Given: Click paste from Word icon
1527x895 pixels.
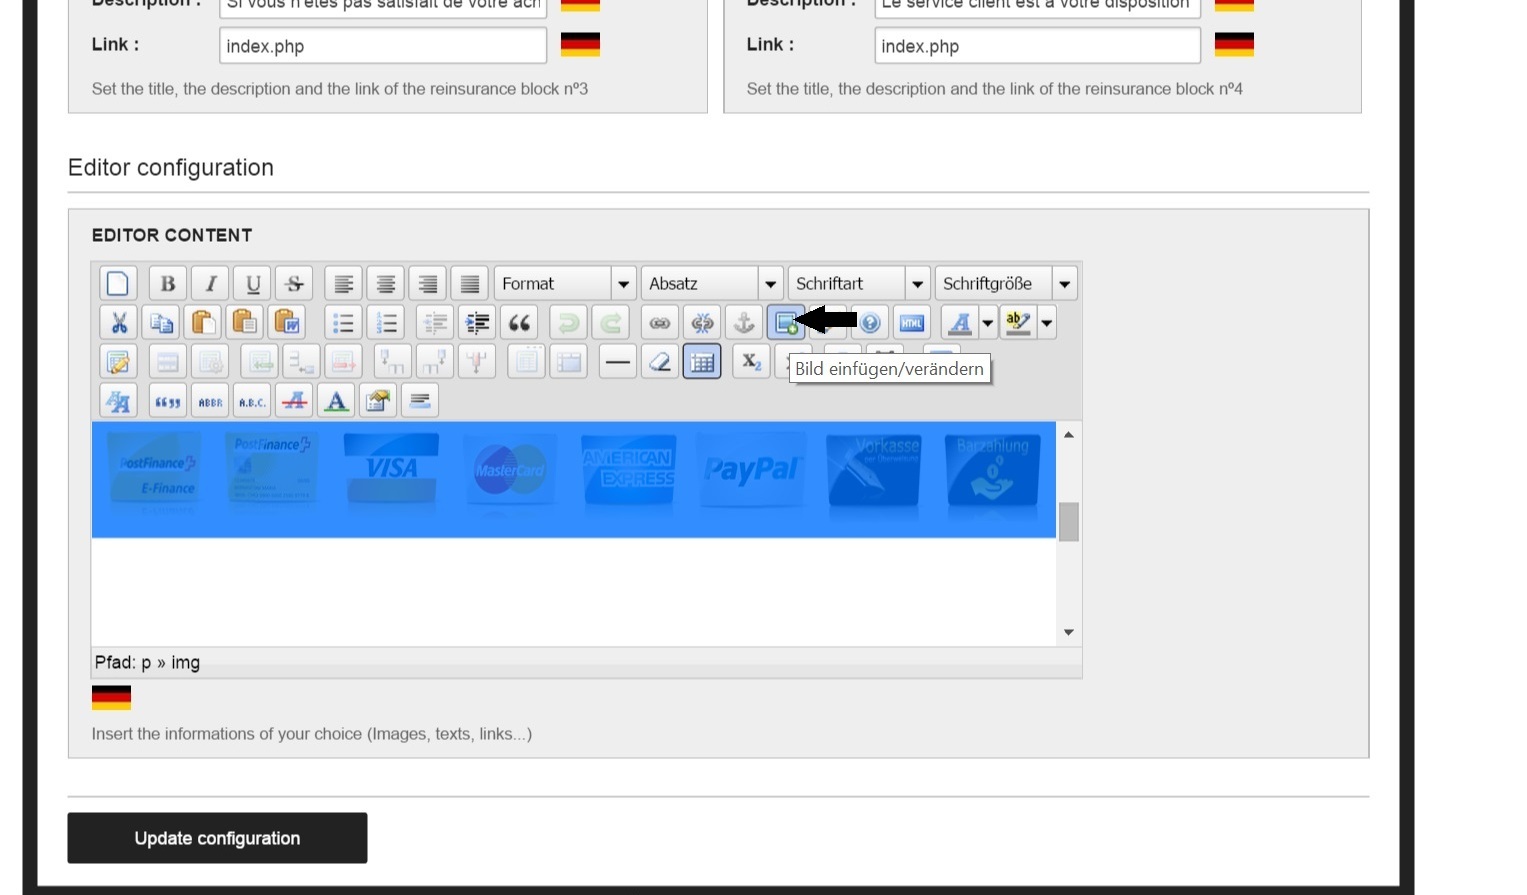Looking at the screenshot, I should [x=287, y=323].
